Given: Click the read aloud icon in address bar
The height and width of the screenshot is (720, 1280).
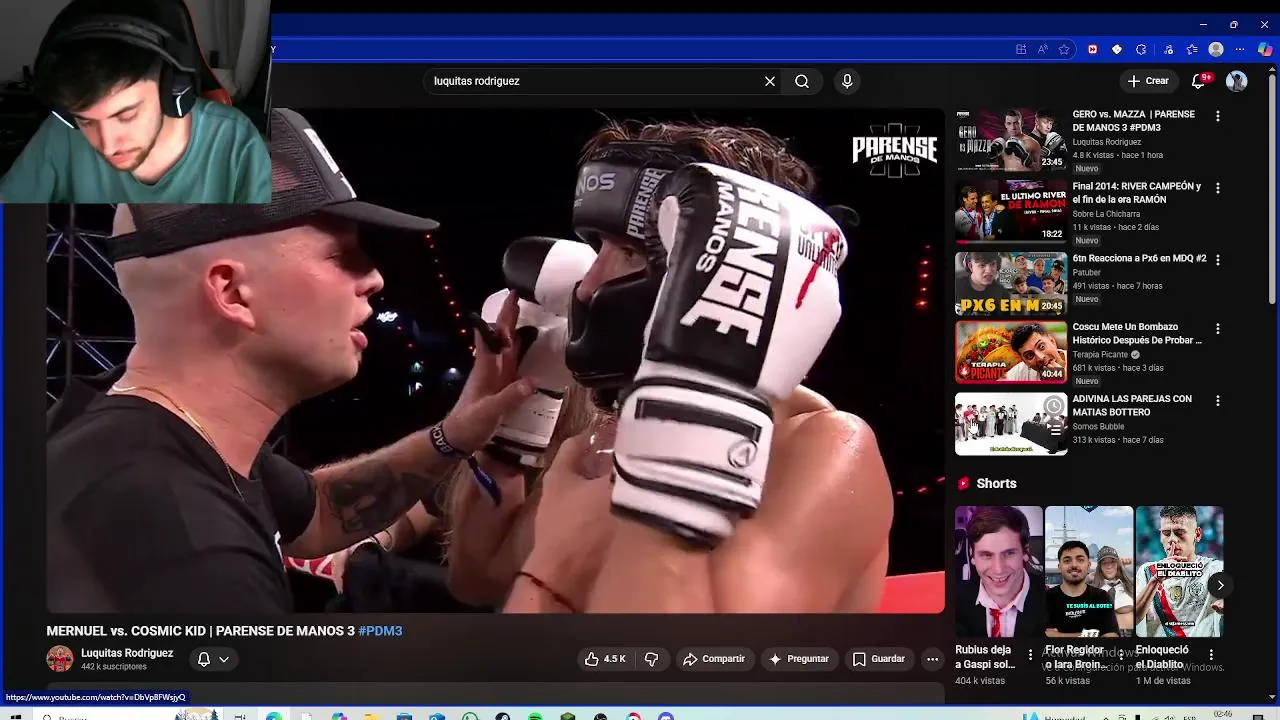Looking at the screenshot, I should click(x=1043, y=49).
